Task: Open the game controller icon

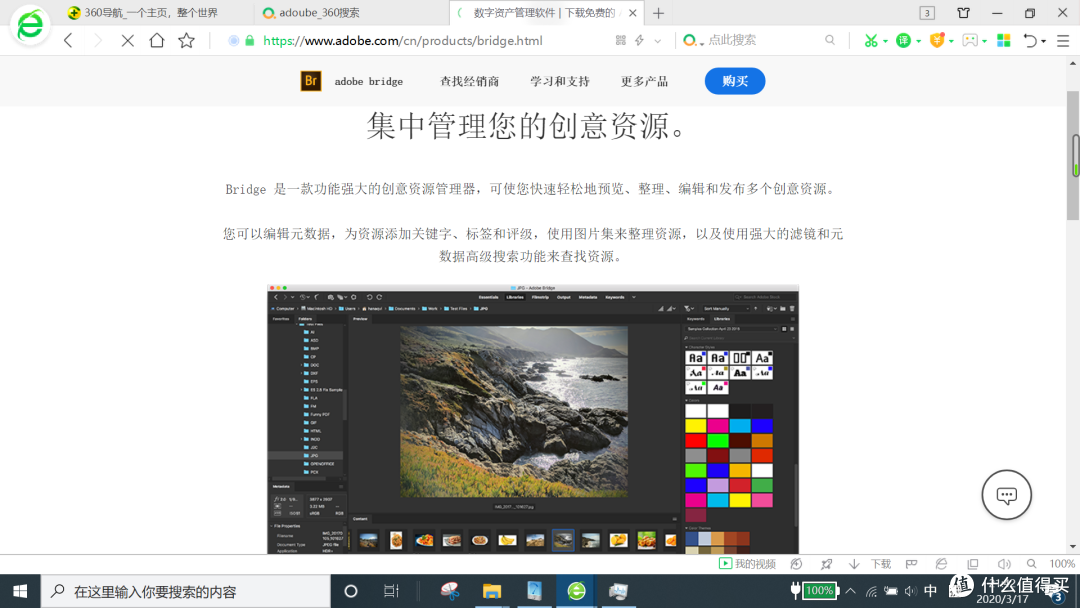Action: [x=970, y=41]
